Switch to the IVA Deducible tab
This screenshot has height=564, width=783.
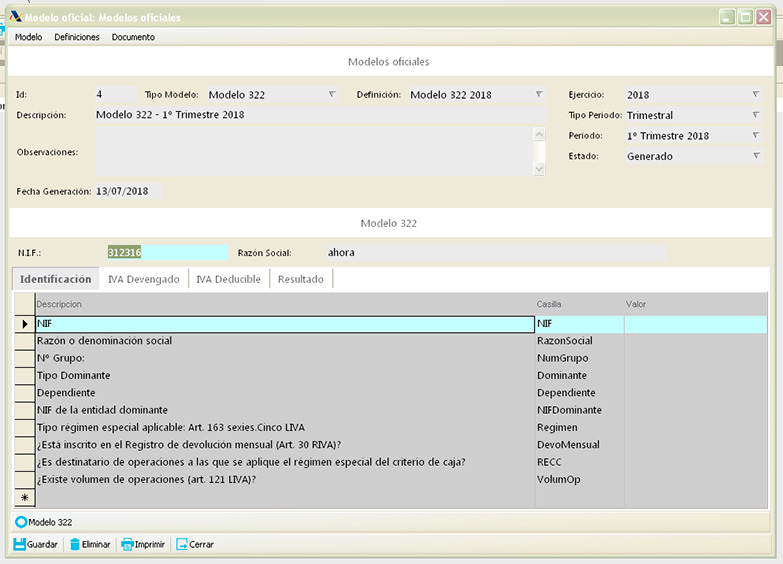(228, 279)
